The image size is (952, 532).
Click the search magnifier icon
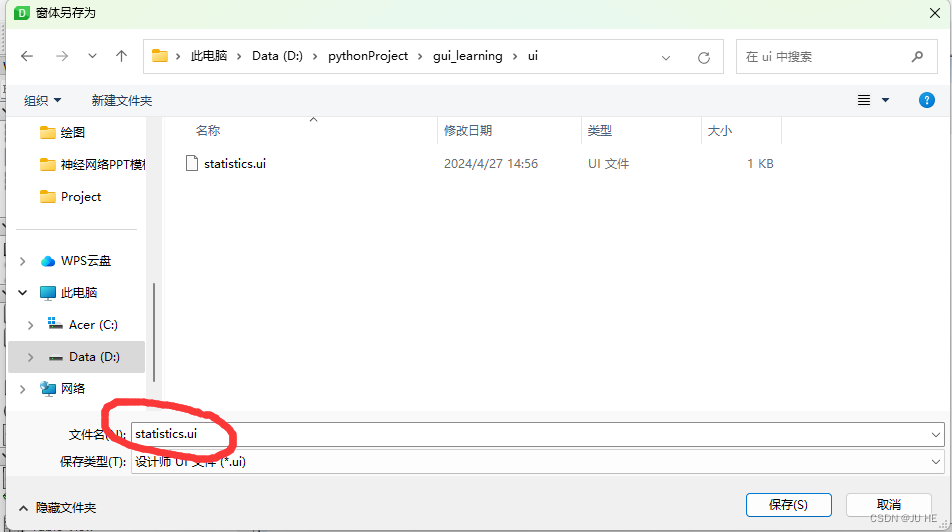click(917, 56)
